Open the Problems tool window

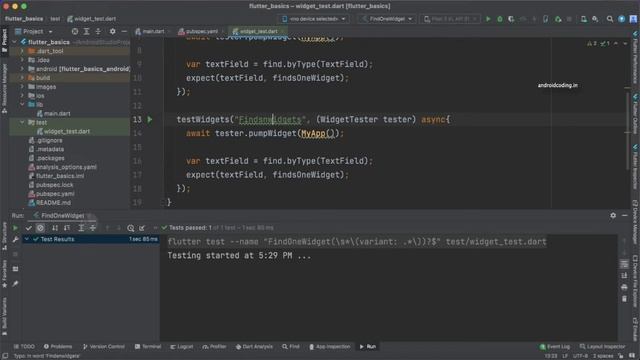tap(58, 347)
